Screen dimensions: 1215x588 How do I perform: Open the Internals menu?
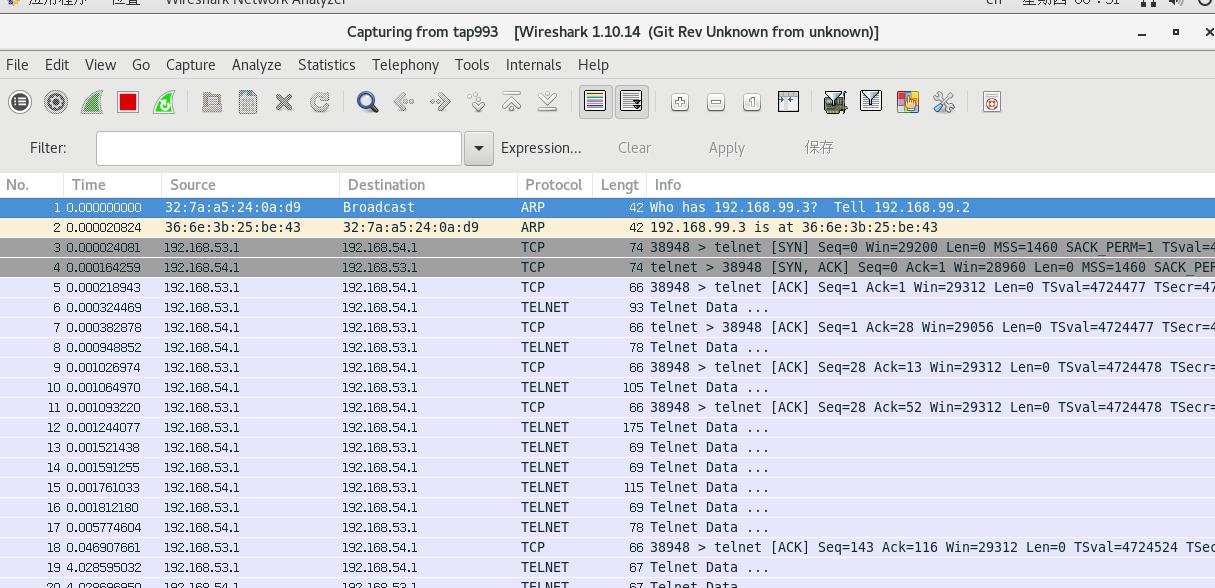[x=533, y=64]
